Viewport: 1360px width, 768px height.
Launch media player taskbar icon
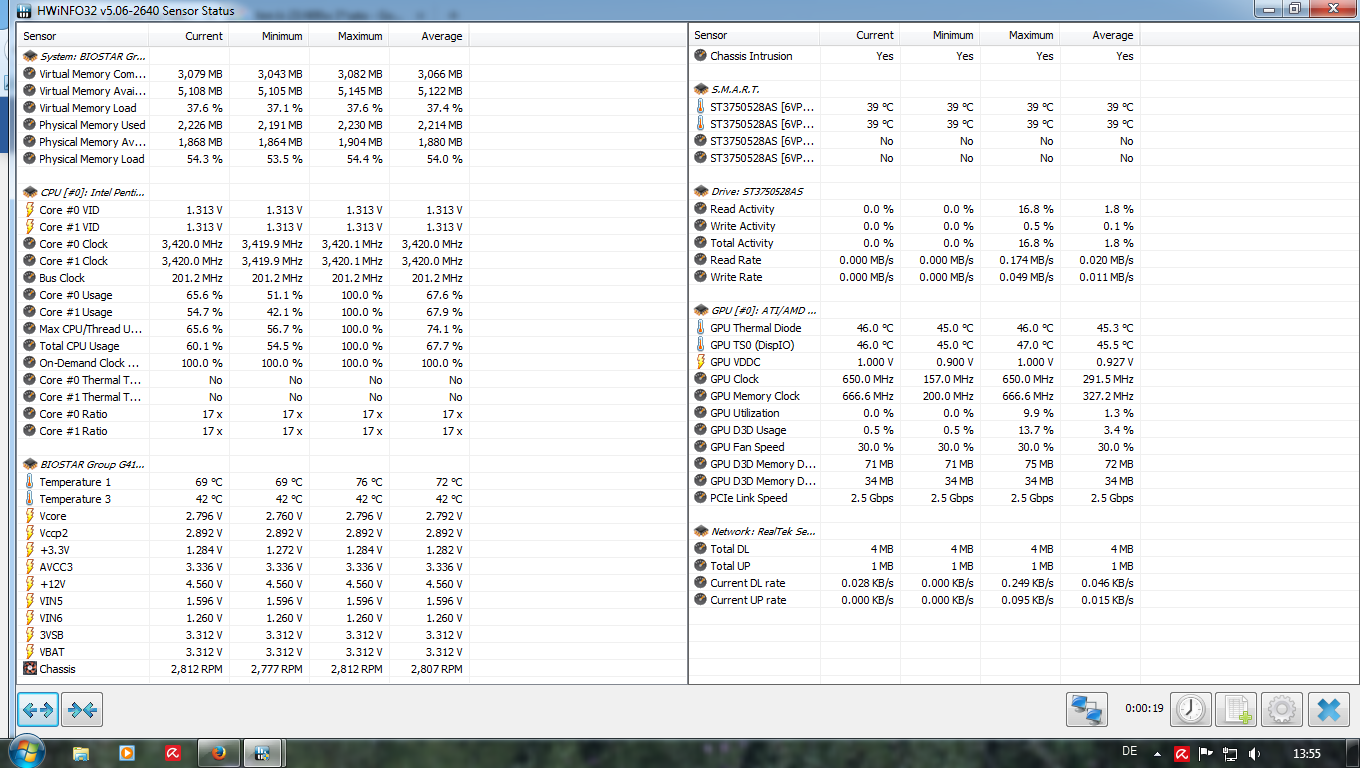click(127, 753)
